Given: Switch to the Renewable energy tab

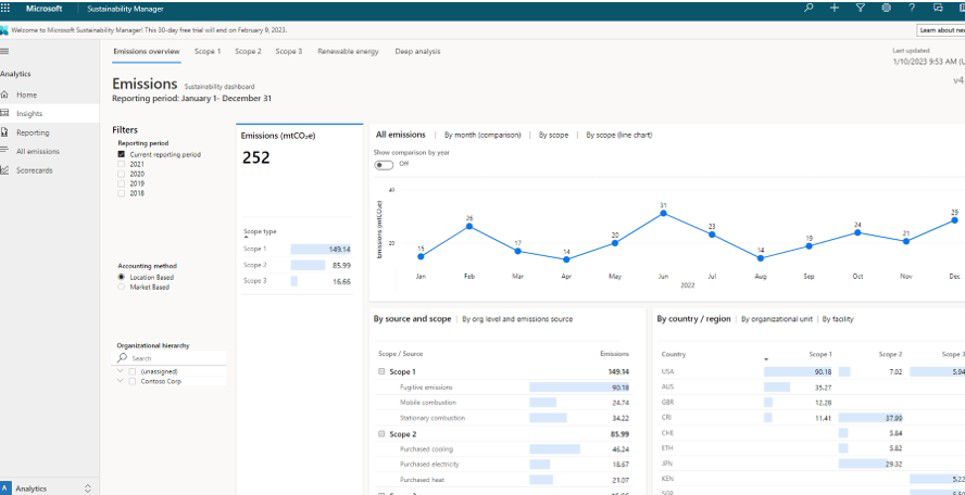Looking at the screenshot, I should [x=348, y=51].
